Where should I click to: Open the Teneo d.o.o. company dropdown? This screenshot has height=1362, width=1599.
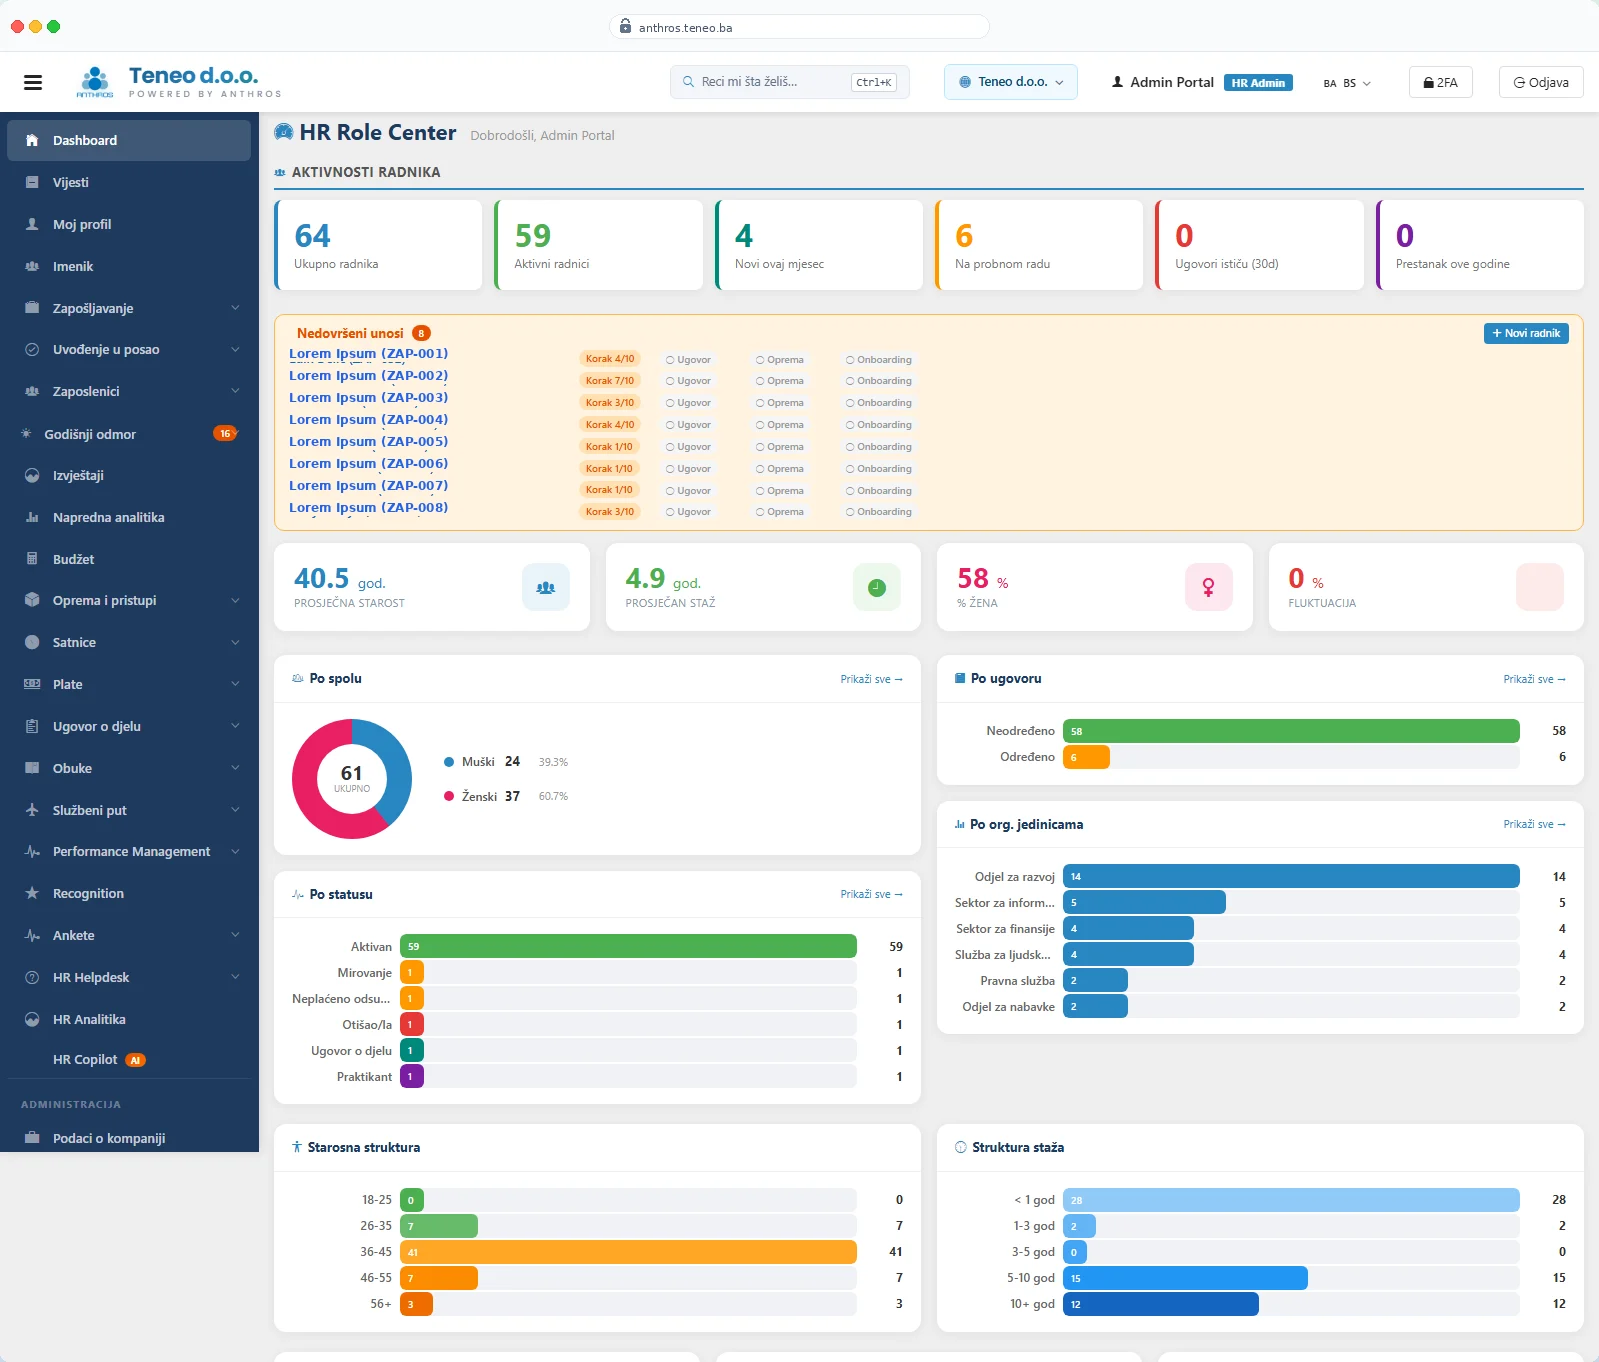(x=1011, y=82)
